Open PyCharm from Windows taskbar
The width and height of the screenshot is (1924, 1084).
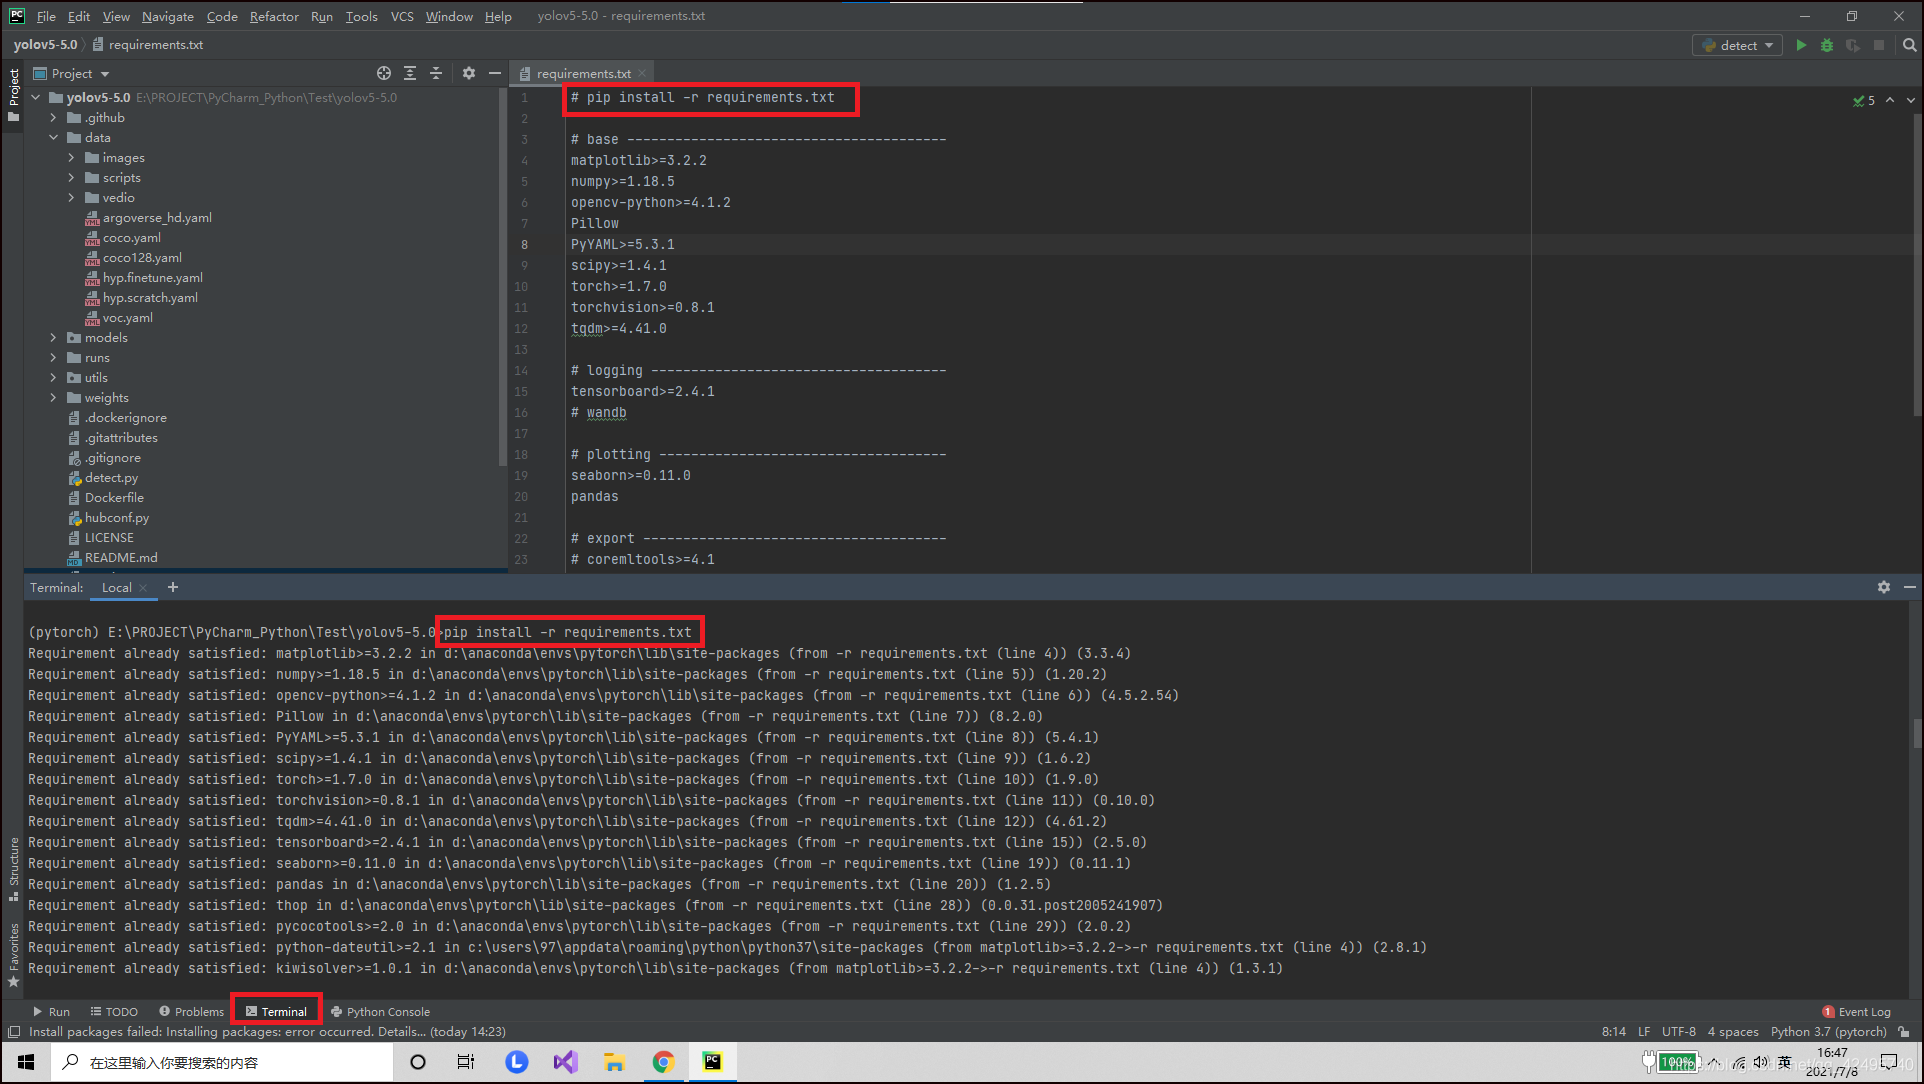(712, 1061)
